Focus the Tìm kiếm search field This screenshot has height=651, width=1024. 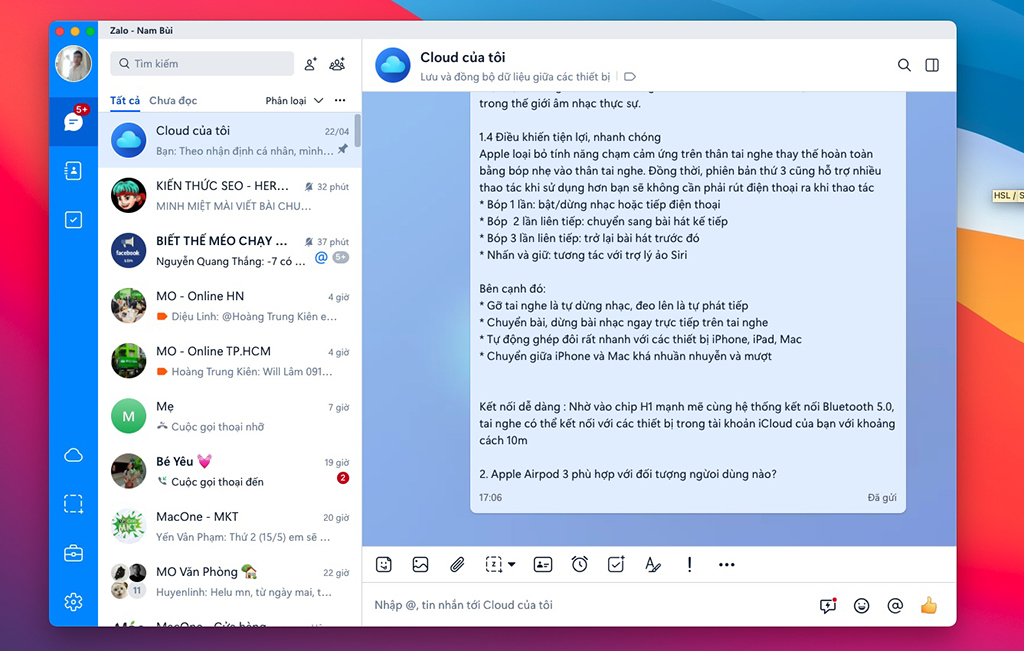pyautogui.click(x=202, y=63)
